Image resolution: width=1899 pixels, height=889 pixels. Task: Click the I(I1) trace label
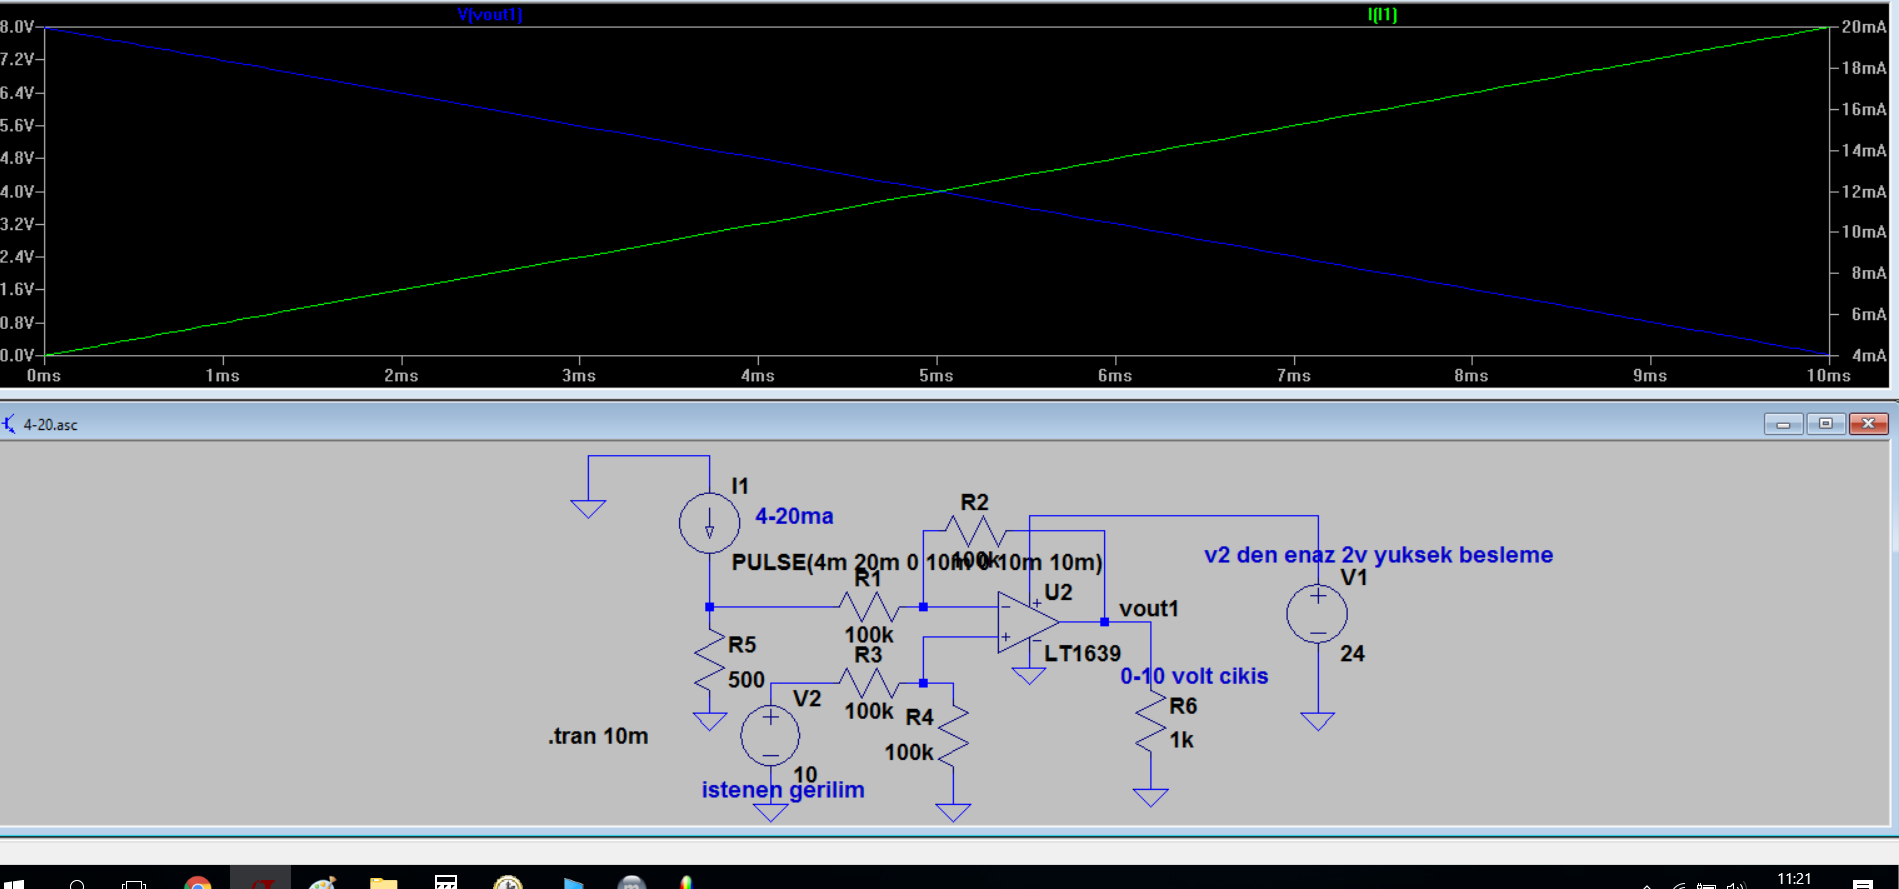coord(1382,14)
